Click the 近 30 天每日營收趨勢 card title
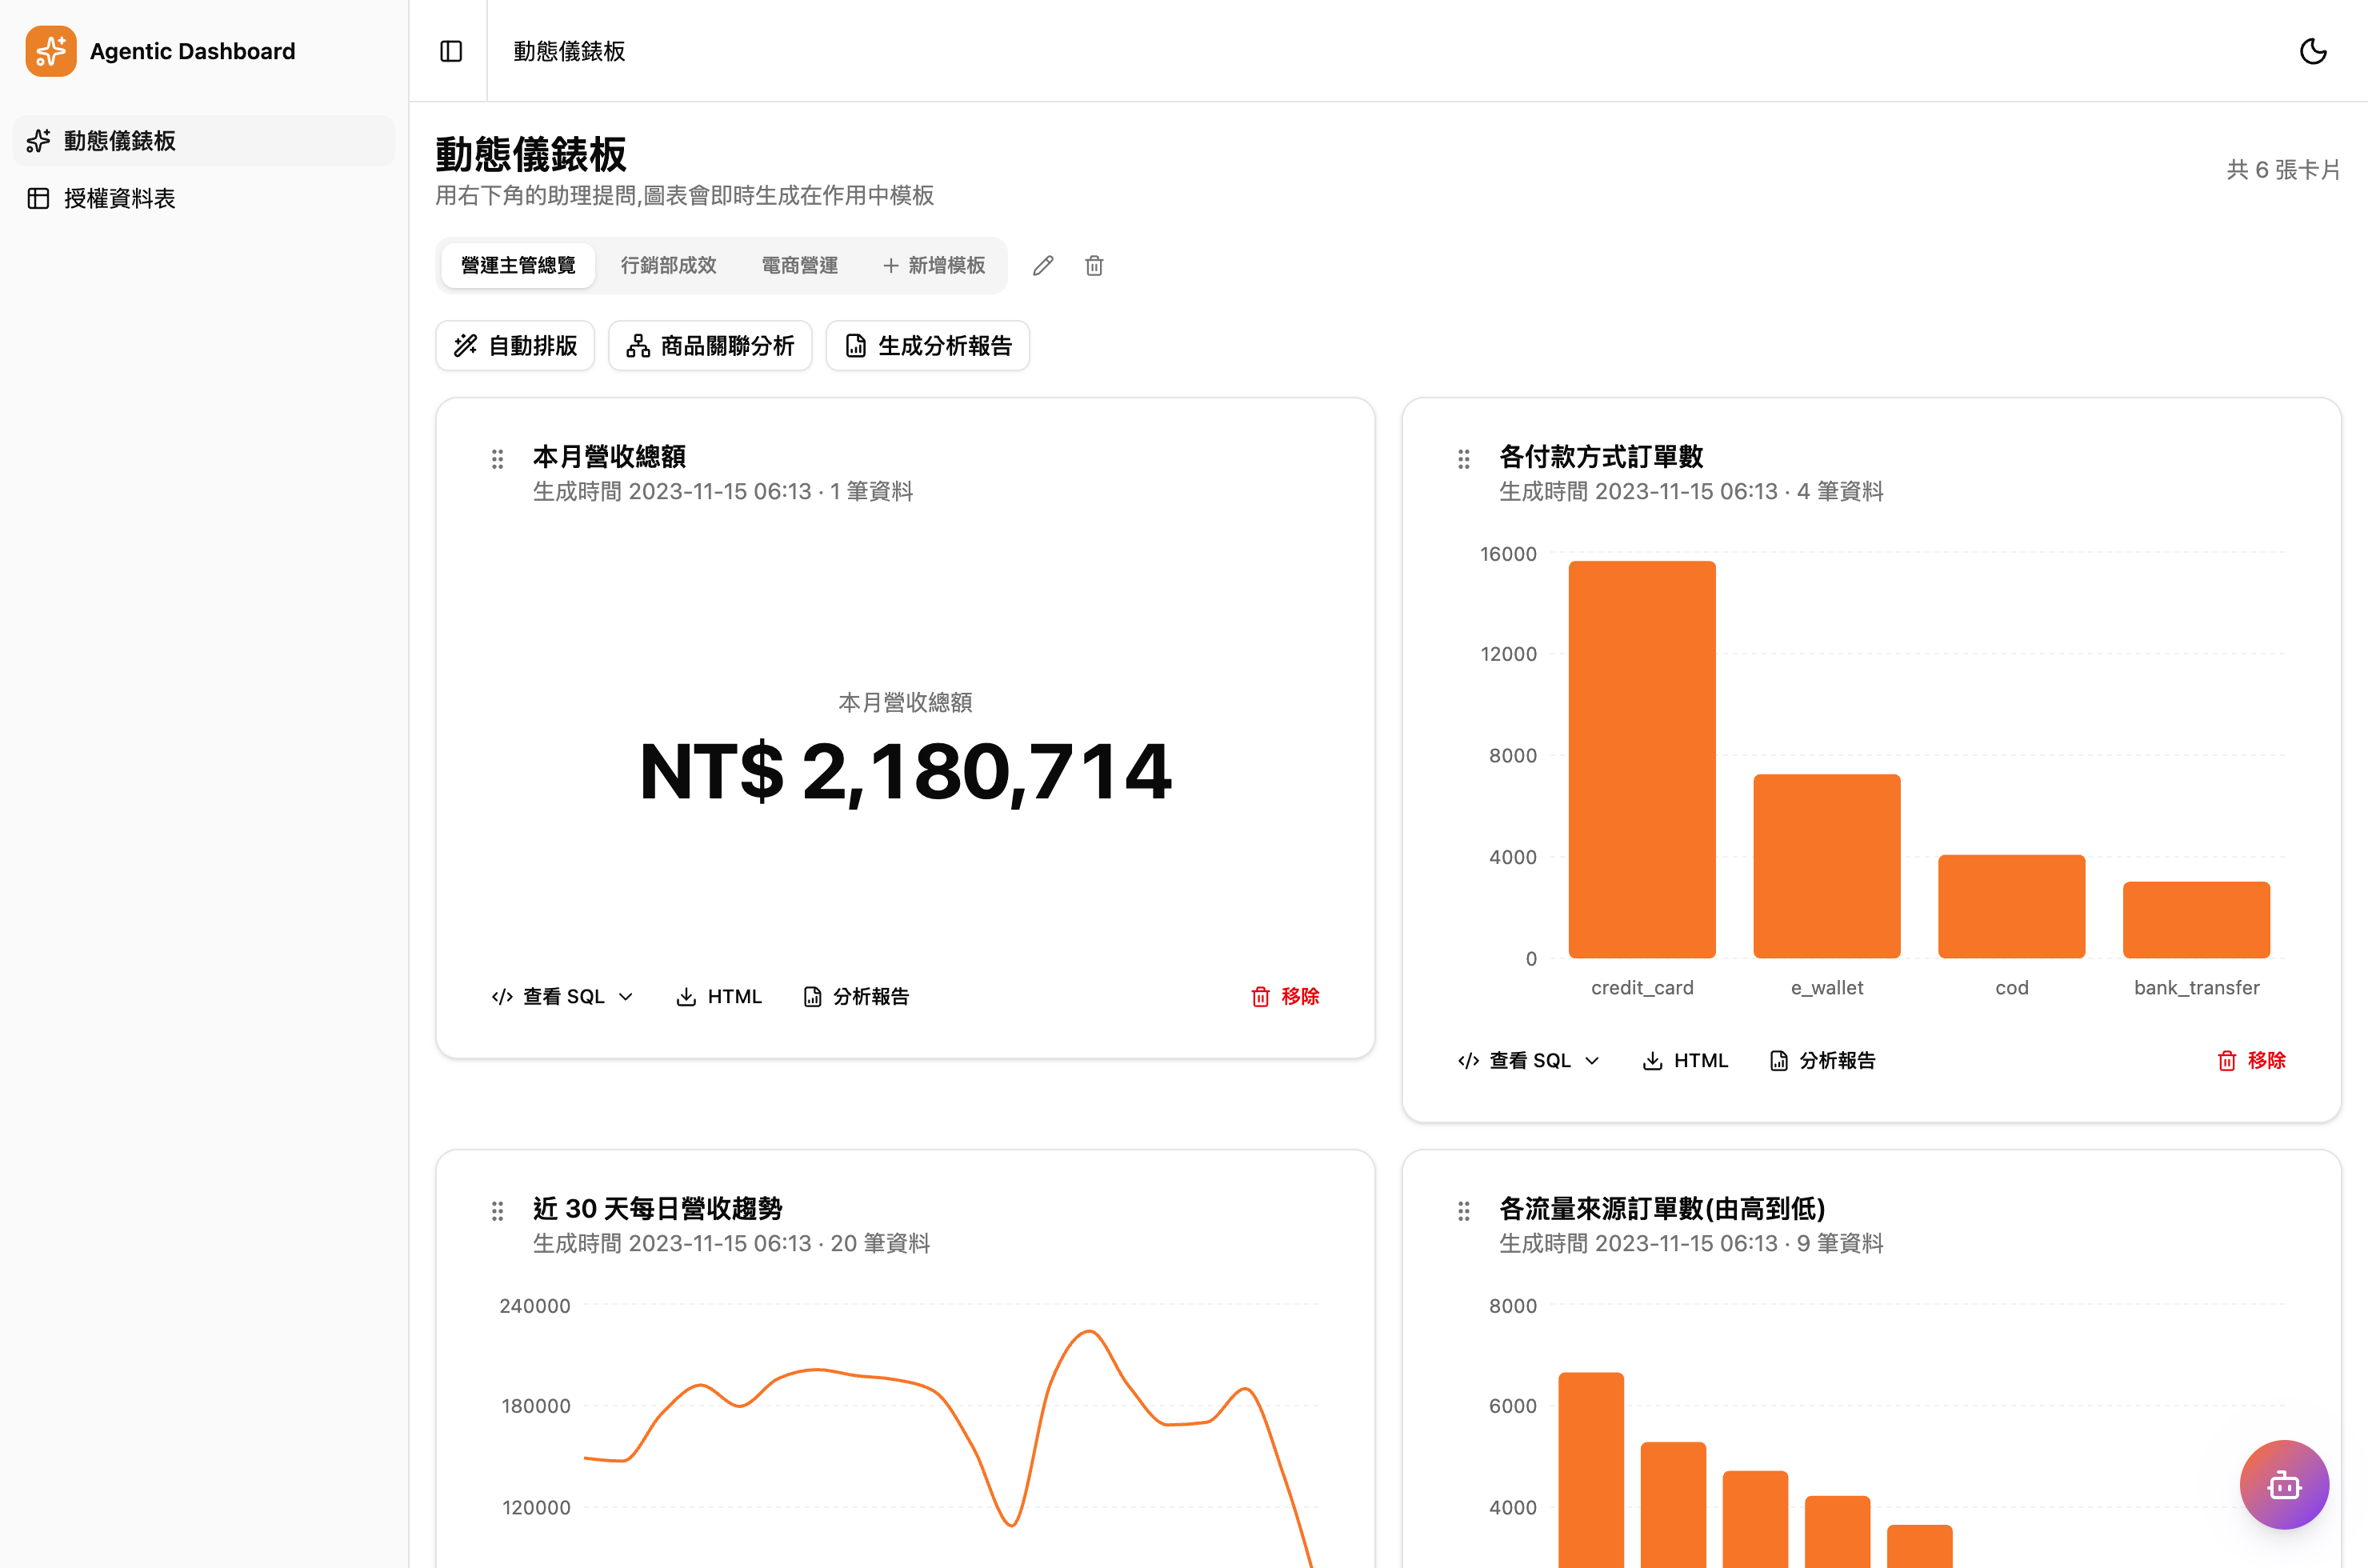This screenshot has width=2368, height=1568. click(657, 1208)
